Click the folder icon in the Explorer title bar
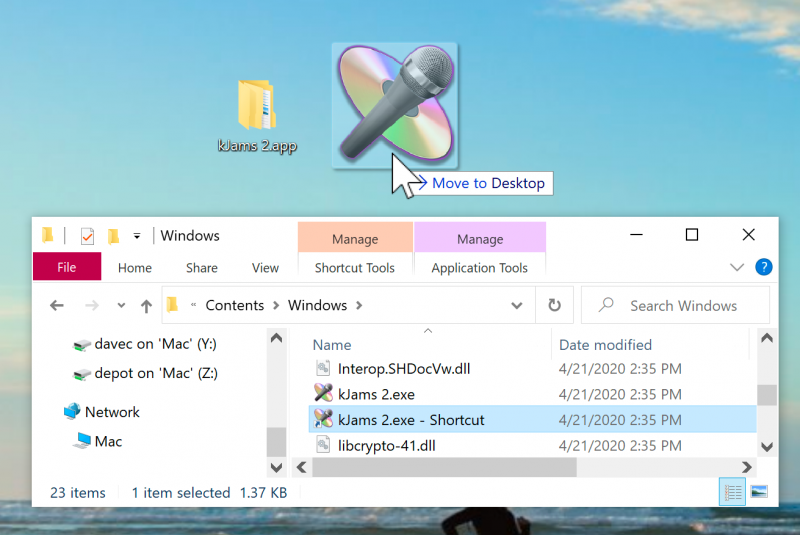This screenshot has height=535, width=800. click(47, 235)
